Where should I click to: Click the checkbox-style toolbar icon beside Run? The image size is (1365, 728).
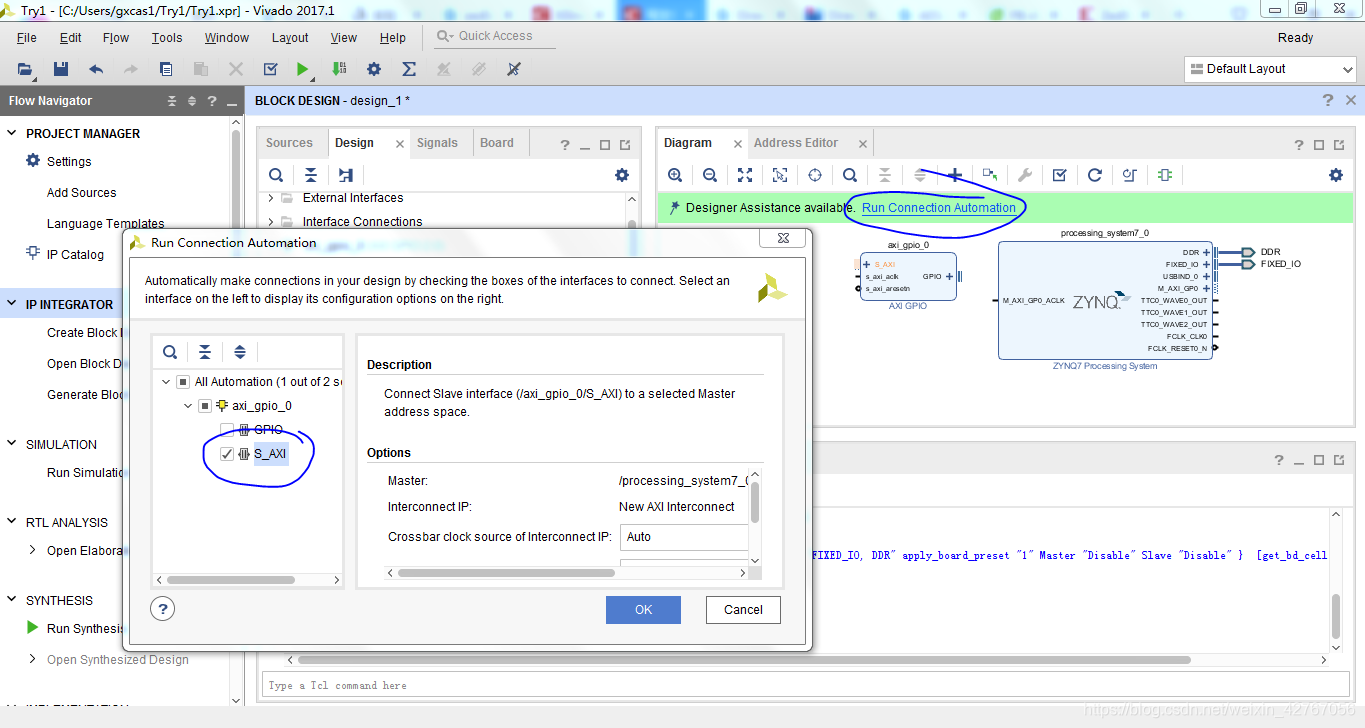pos(270,69)
